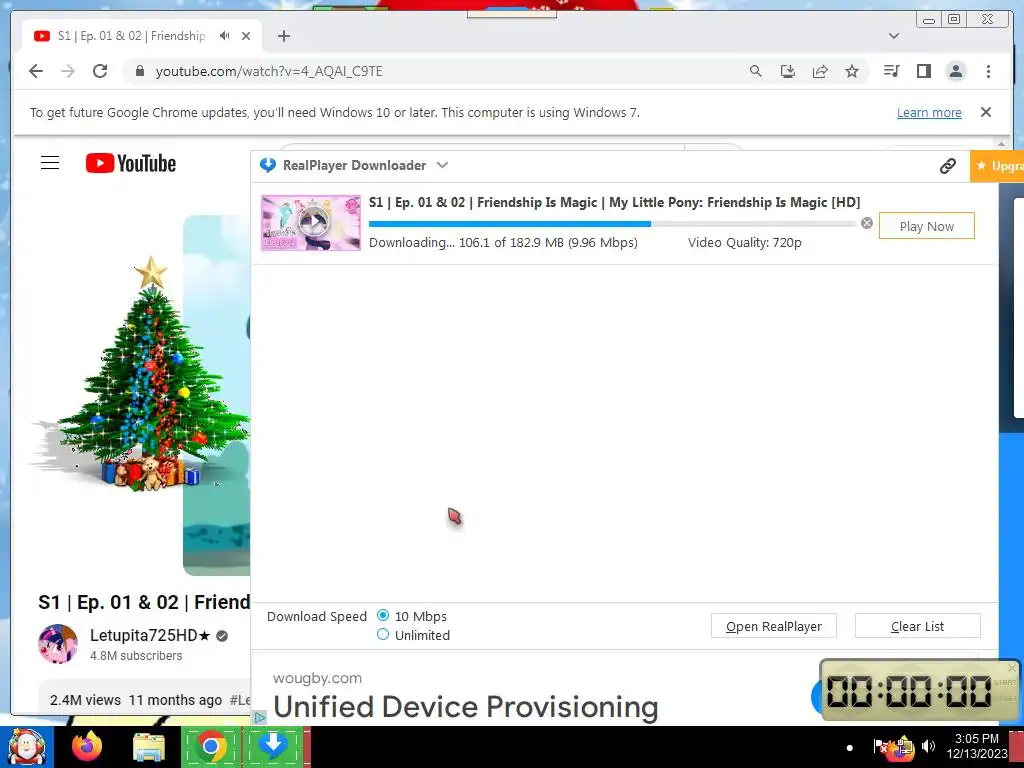Cancel the download with the X icon
The width and height of the screenshot is (1024, 768).
pos(867,223)
